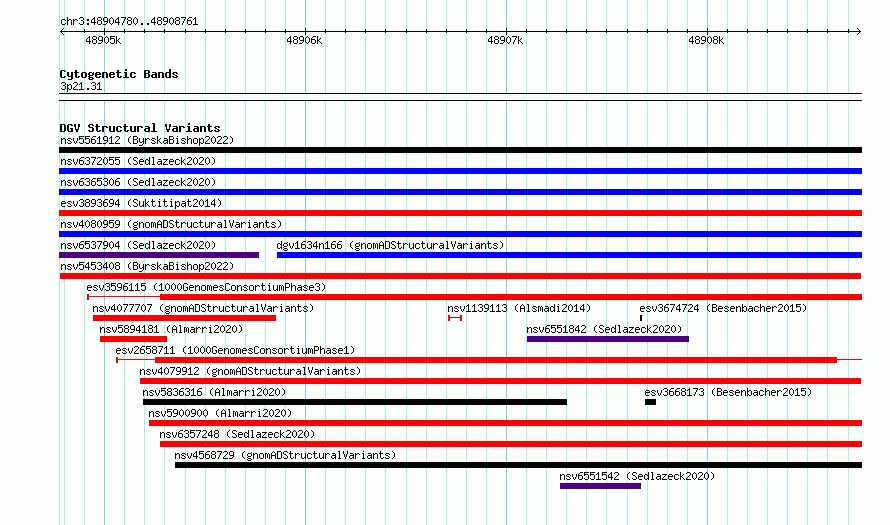Click the nsv1139113 (Alsmadi2014) label

pyautogui.click(x=519, y=308)
